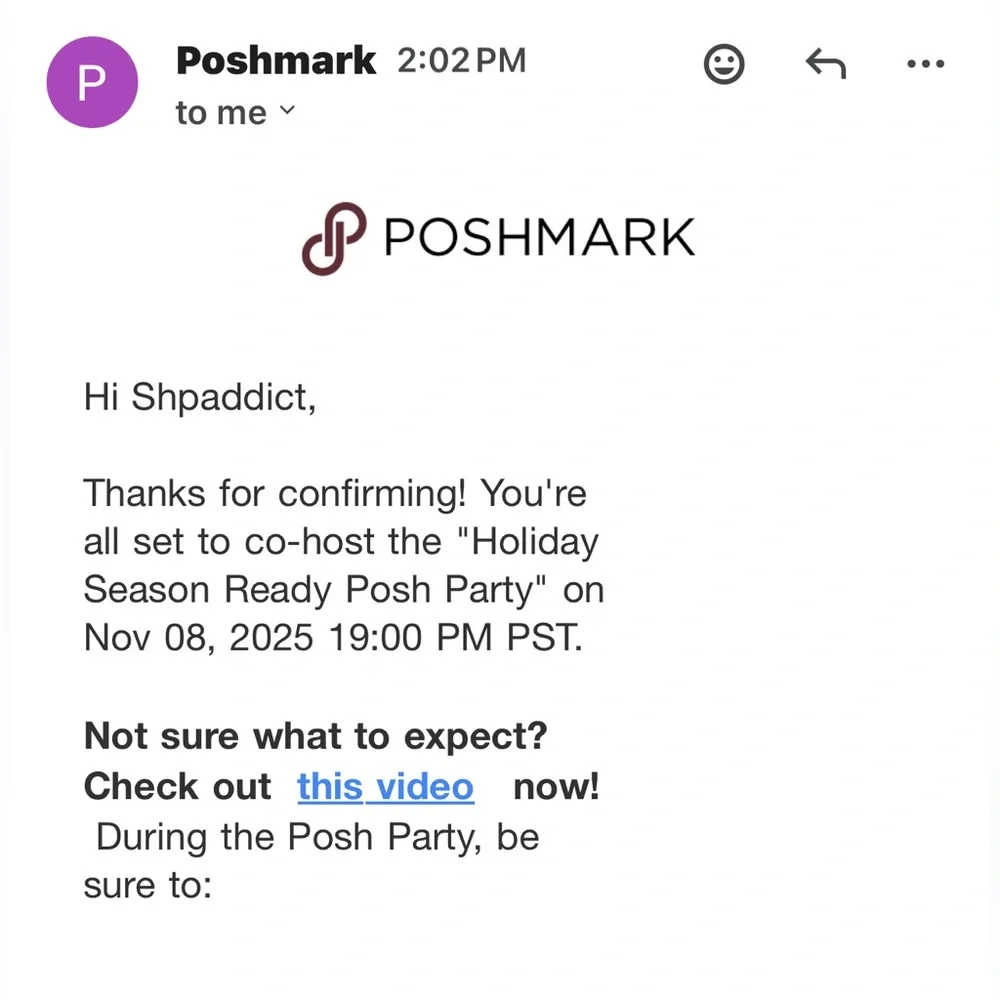
Task: Click the POSHMARK wordmark in the banner
Action: coord(539,238)
